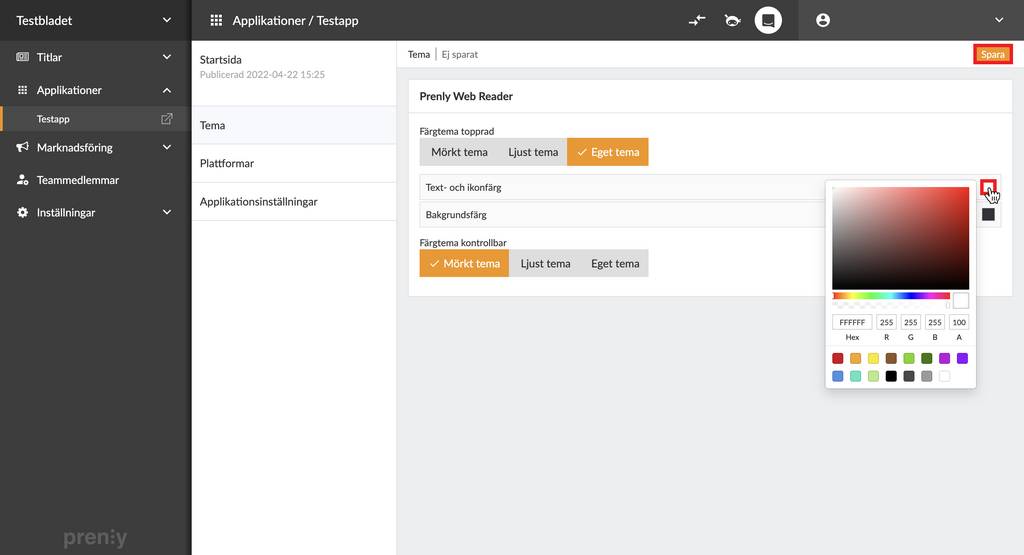
Task: Select Ljust tema for Färgtema kontrollbar
Action: click(x=545, y=264)
